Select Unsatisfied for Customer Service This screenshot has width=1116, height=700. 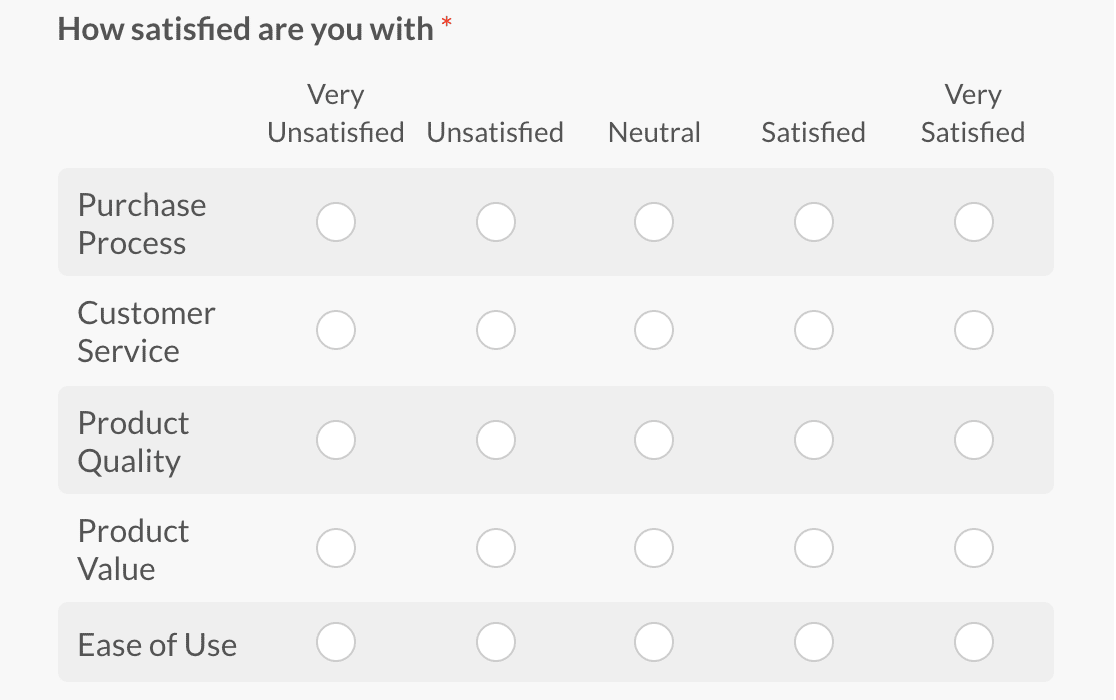pos(496,329)
